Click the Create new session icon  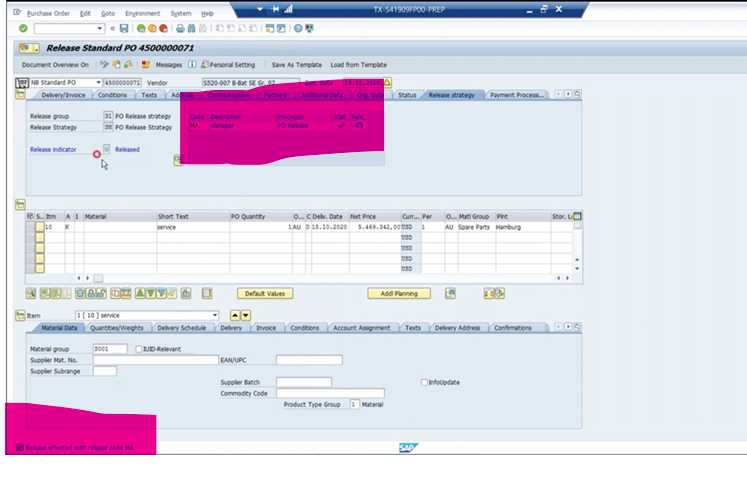click(x=270, y=29)
